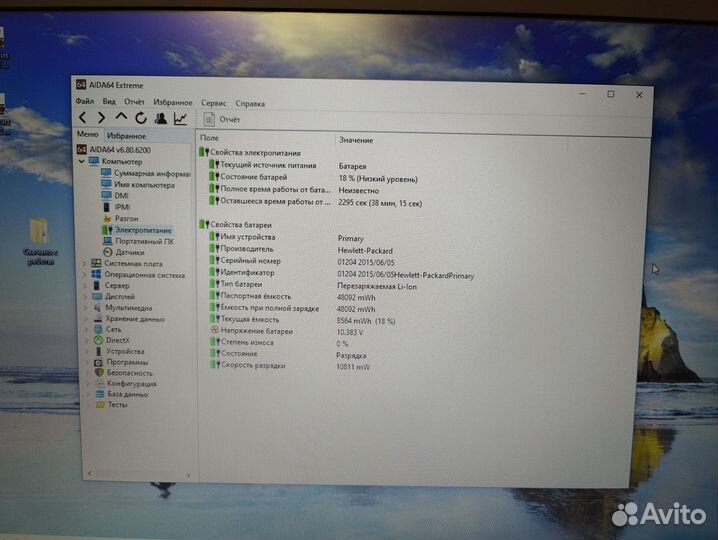Open the Вид menu
Viewport: 718px width, 540px height.
(x=109, y=101)
